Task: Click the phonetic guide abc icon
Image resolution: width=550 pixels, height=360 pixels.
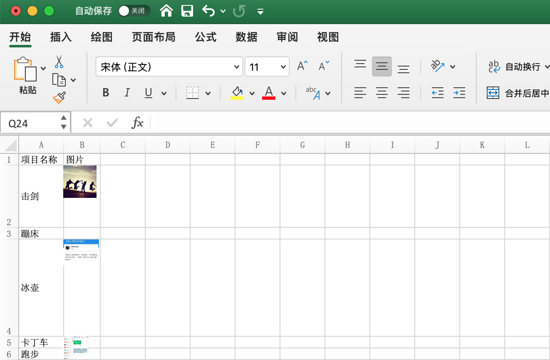Action: tap(313, 93)
